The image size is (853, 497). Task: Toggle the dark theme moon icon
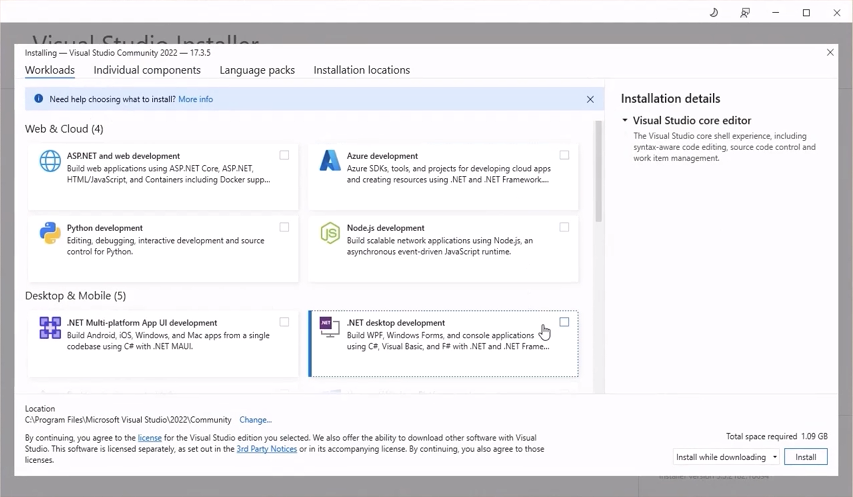[714, 13]
